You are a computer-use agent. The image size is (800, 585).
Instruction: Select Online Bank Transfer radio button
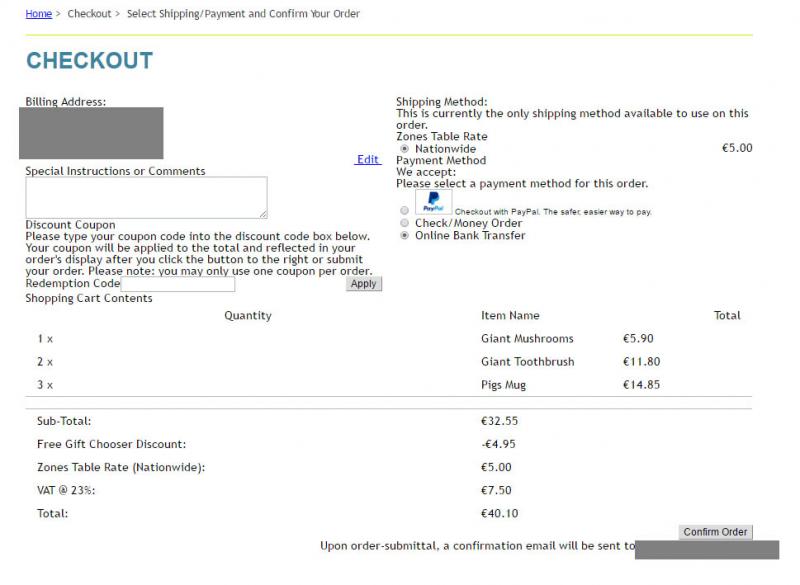[405, 236]
